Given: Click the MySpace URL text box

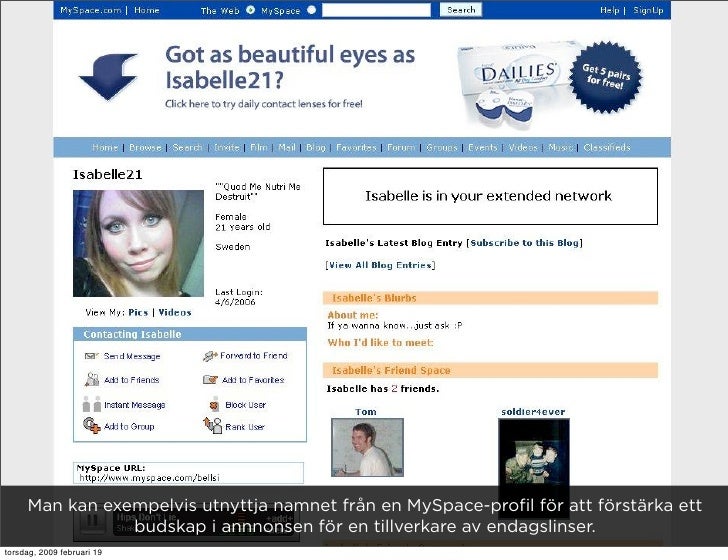Looking at the screenshot, I should click(188, 473).
